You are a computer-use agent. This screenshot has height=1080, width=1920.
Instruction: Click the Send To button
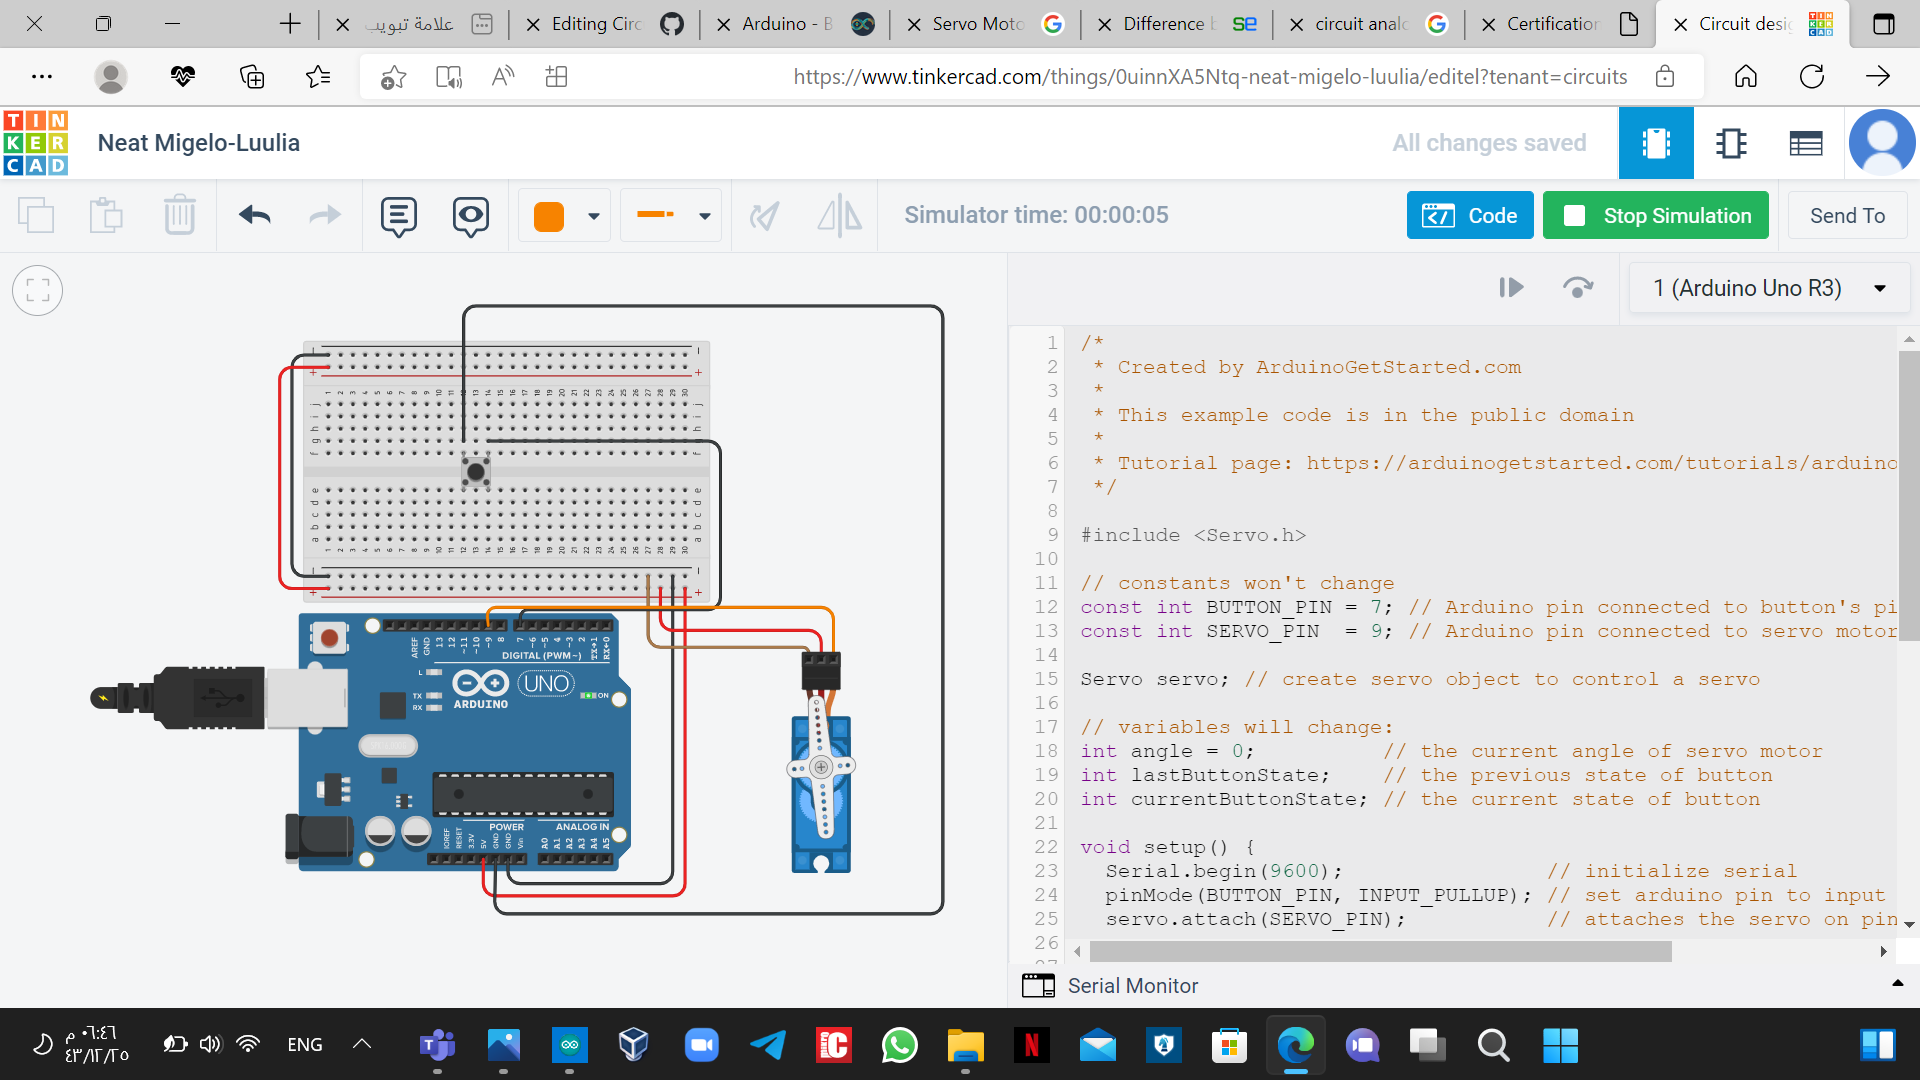pos(1847,215)
